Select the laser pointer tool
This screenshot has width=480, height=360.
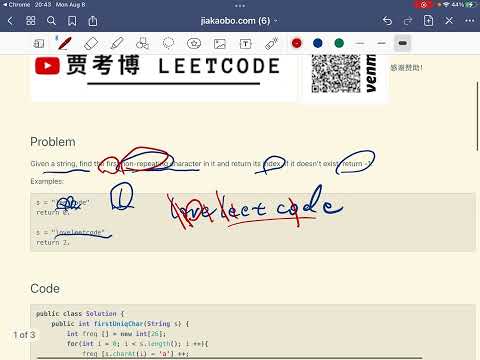tap(271, 43)
